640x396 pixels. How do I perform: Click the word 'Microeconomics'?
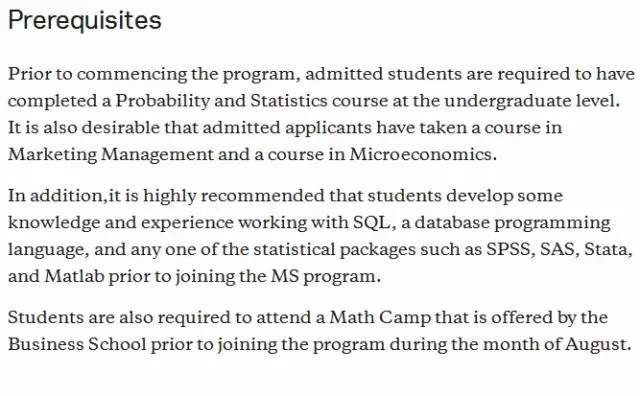point(420,154)
